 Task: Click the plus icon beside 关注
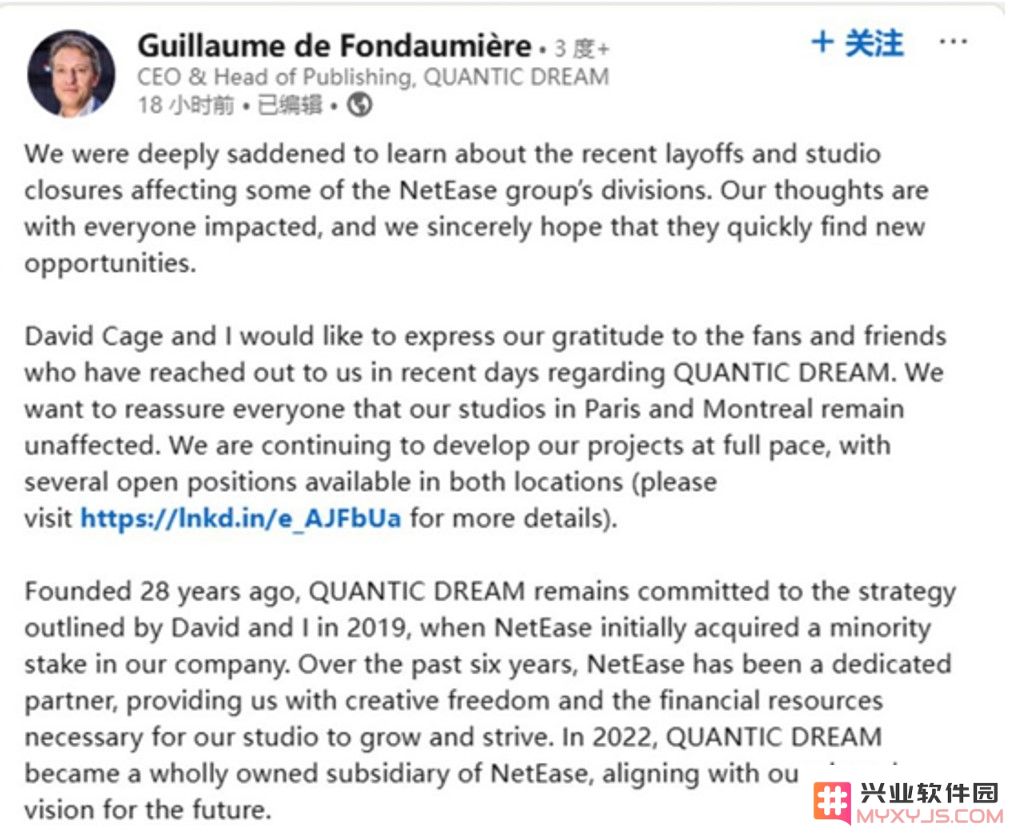[822, 42]
